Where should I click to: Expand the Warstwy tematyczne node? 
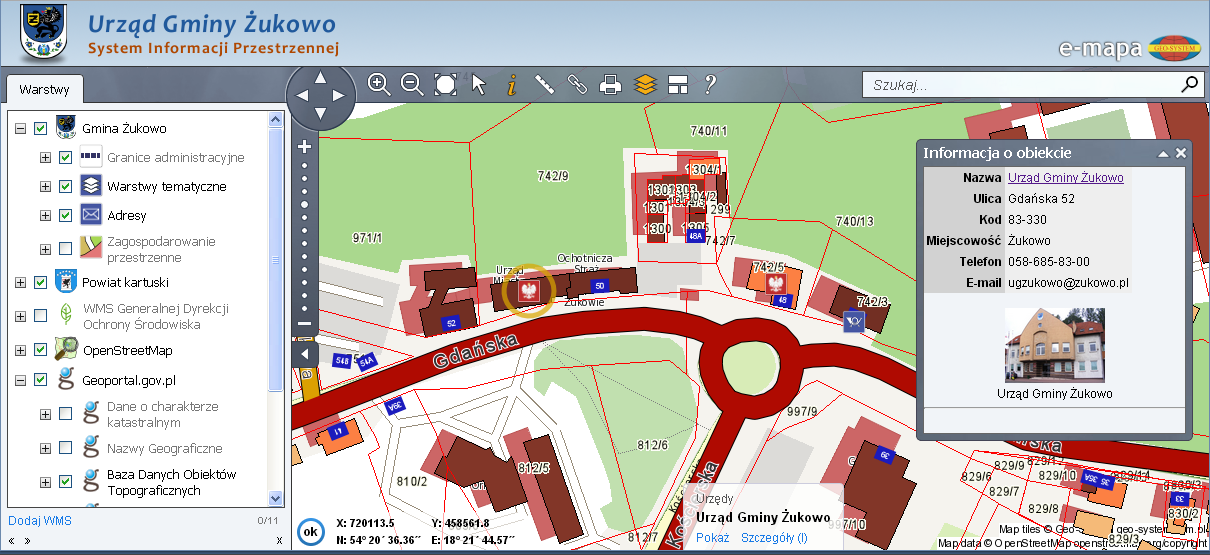point(45,186)
